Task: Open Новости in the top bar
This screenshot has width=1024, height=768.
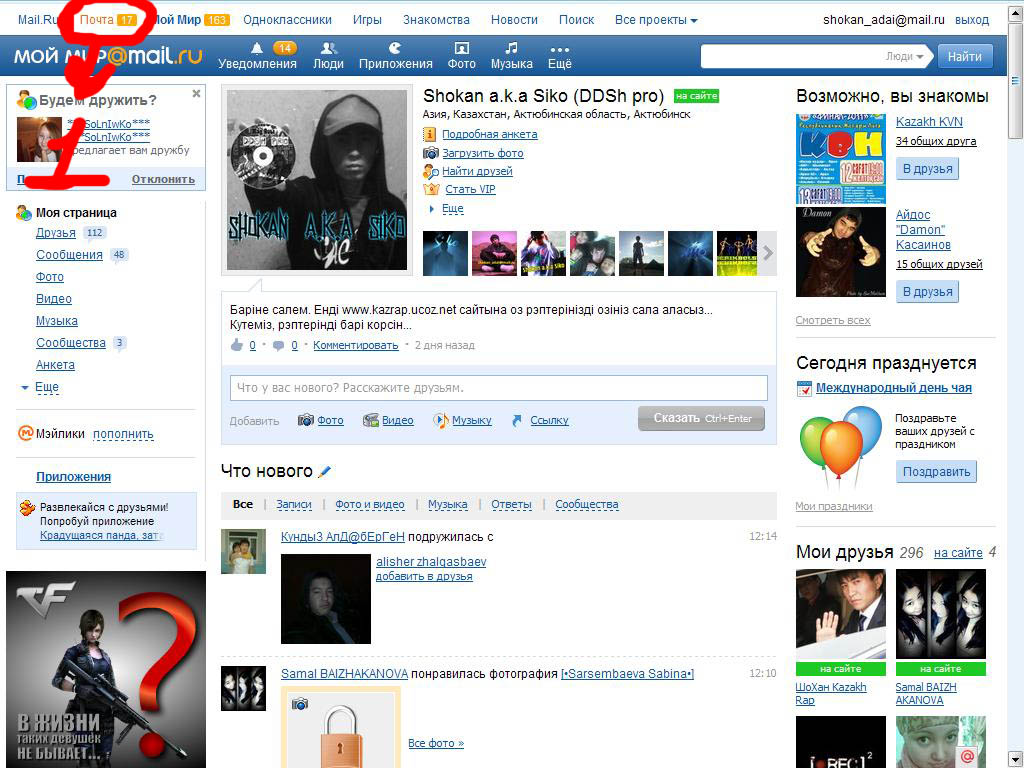Action: pyautogui.click(x=515, y=20)
